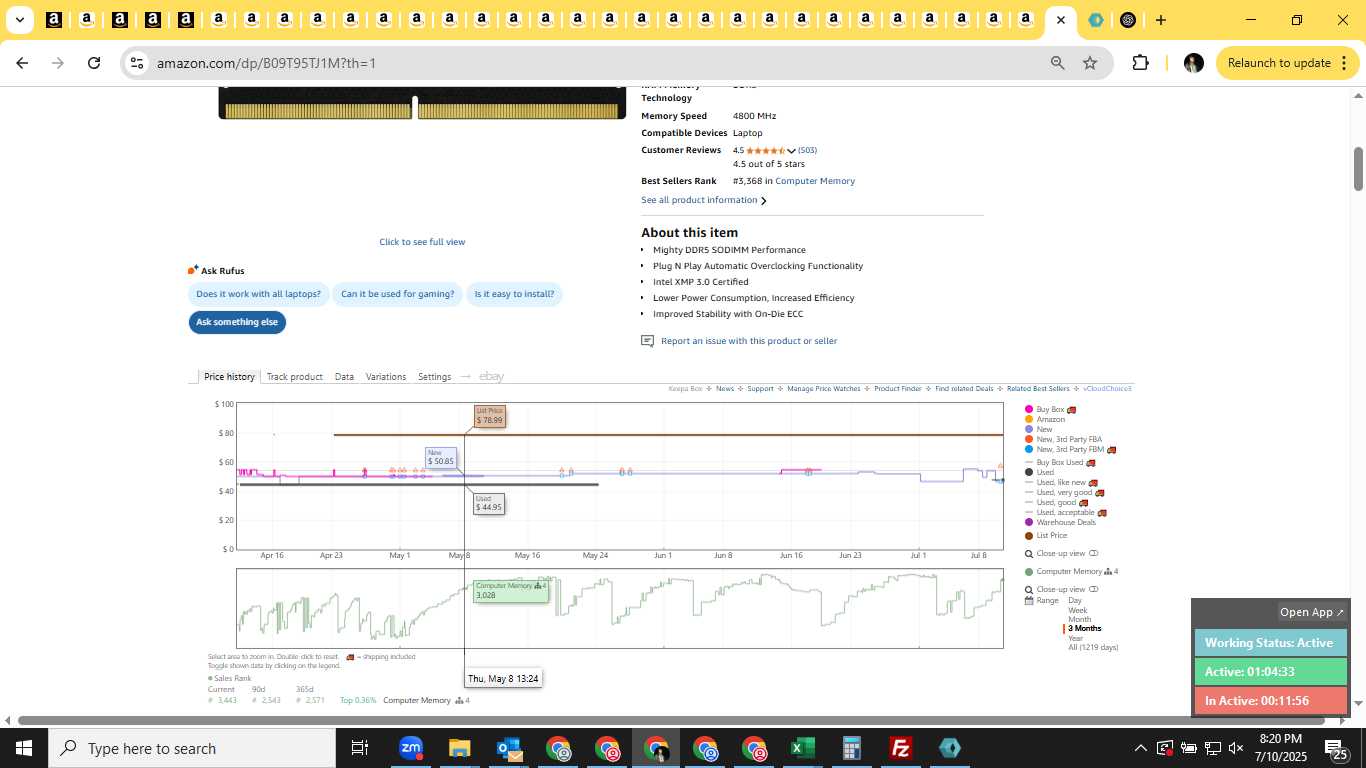1366x768 pixels.
Task: Select the All (1219 days) range
Action: 1093,648
